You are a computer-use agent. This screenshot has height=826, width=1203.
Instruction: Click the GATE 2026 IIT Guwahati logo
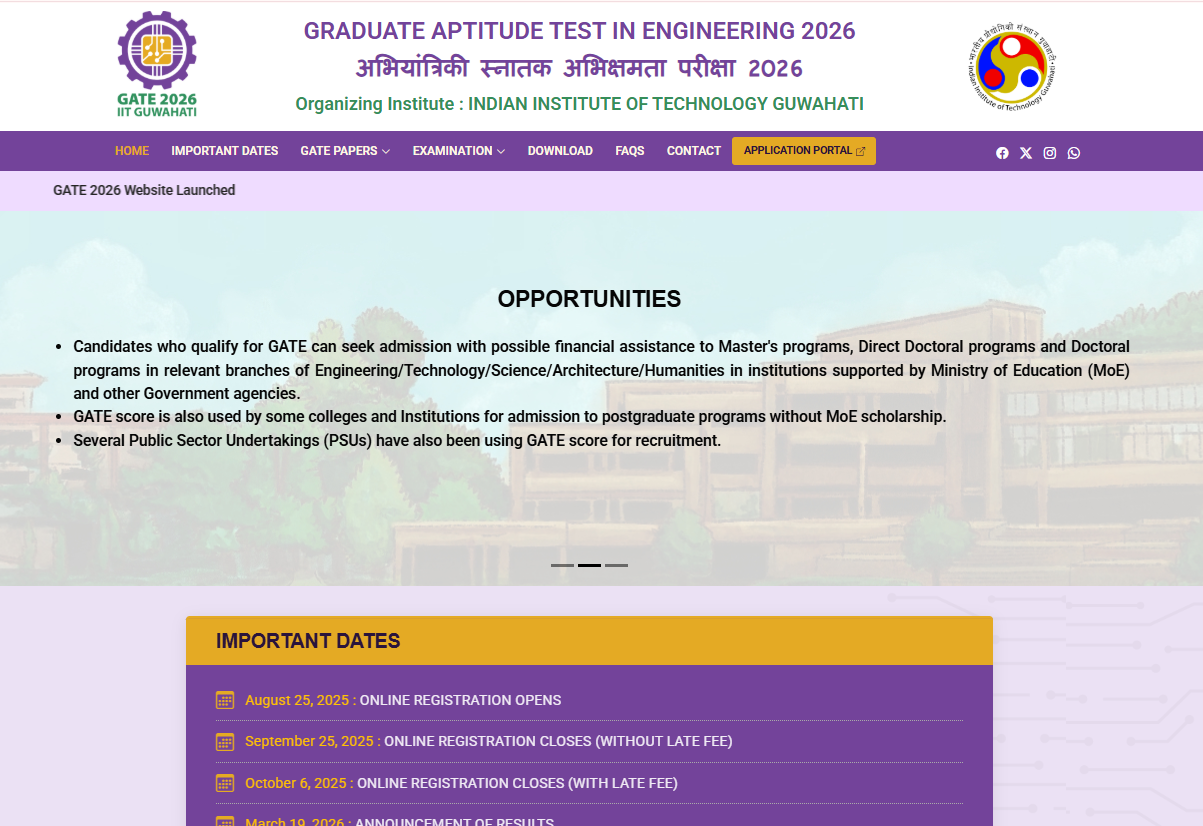coord(157,64)
